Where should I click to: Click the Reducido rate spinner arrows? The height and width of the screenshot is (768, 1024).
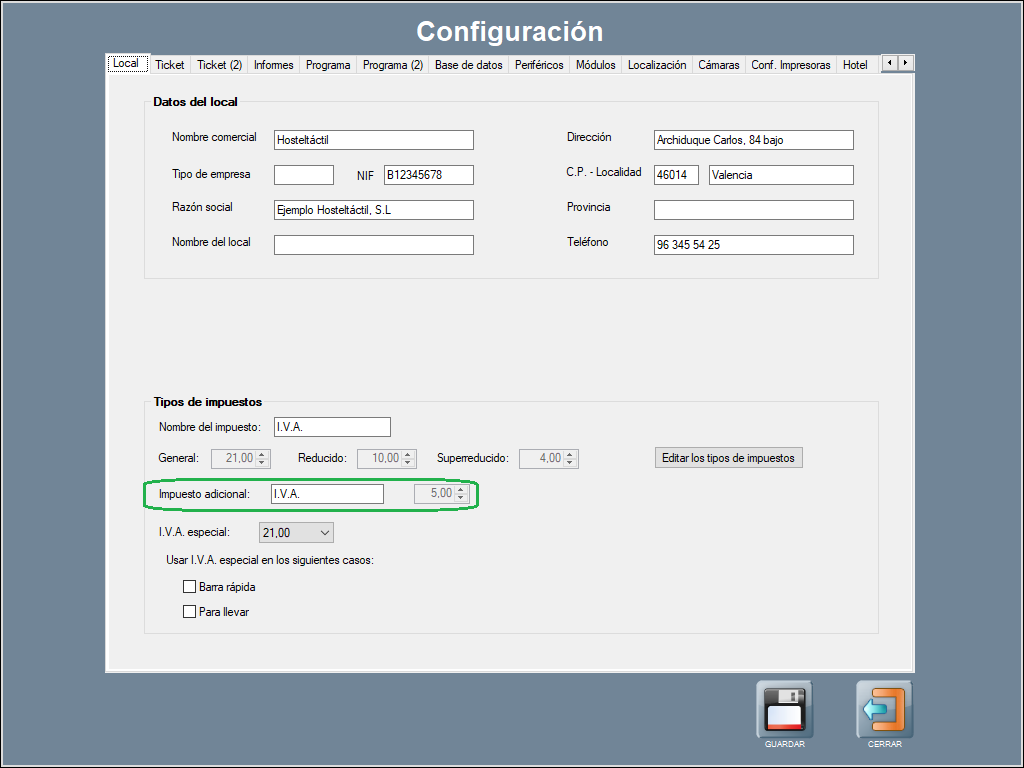[x=407, y=459]
